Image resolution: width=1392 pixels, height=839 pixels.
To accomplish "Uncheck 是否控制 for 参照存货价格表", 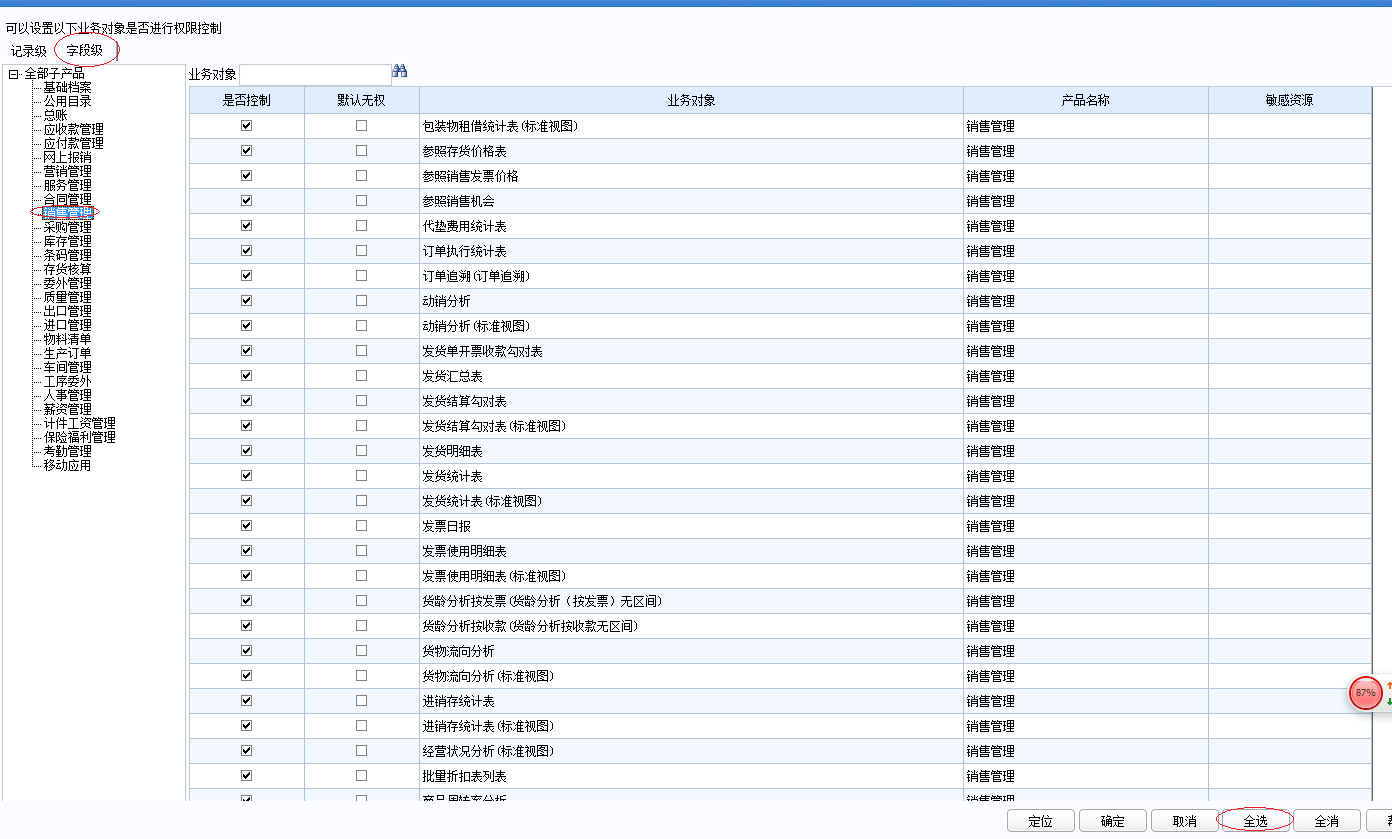I will click(x=246, y=151).
